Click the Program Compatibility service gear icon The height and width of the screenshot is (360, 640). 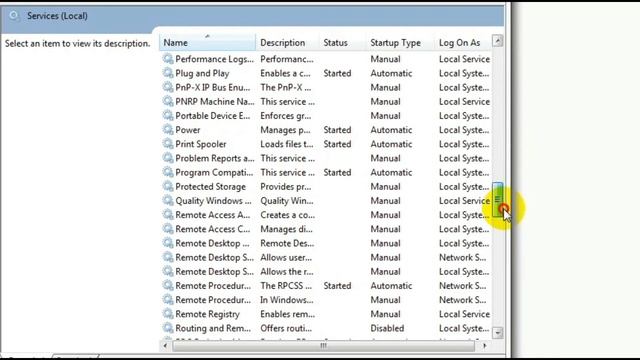(168, 172)
